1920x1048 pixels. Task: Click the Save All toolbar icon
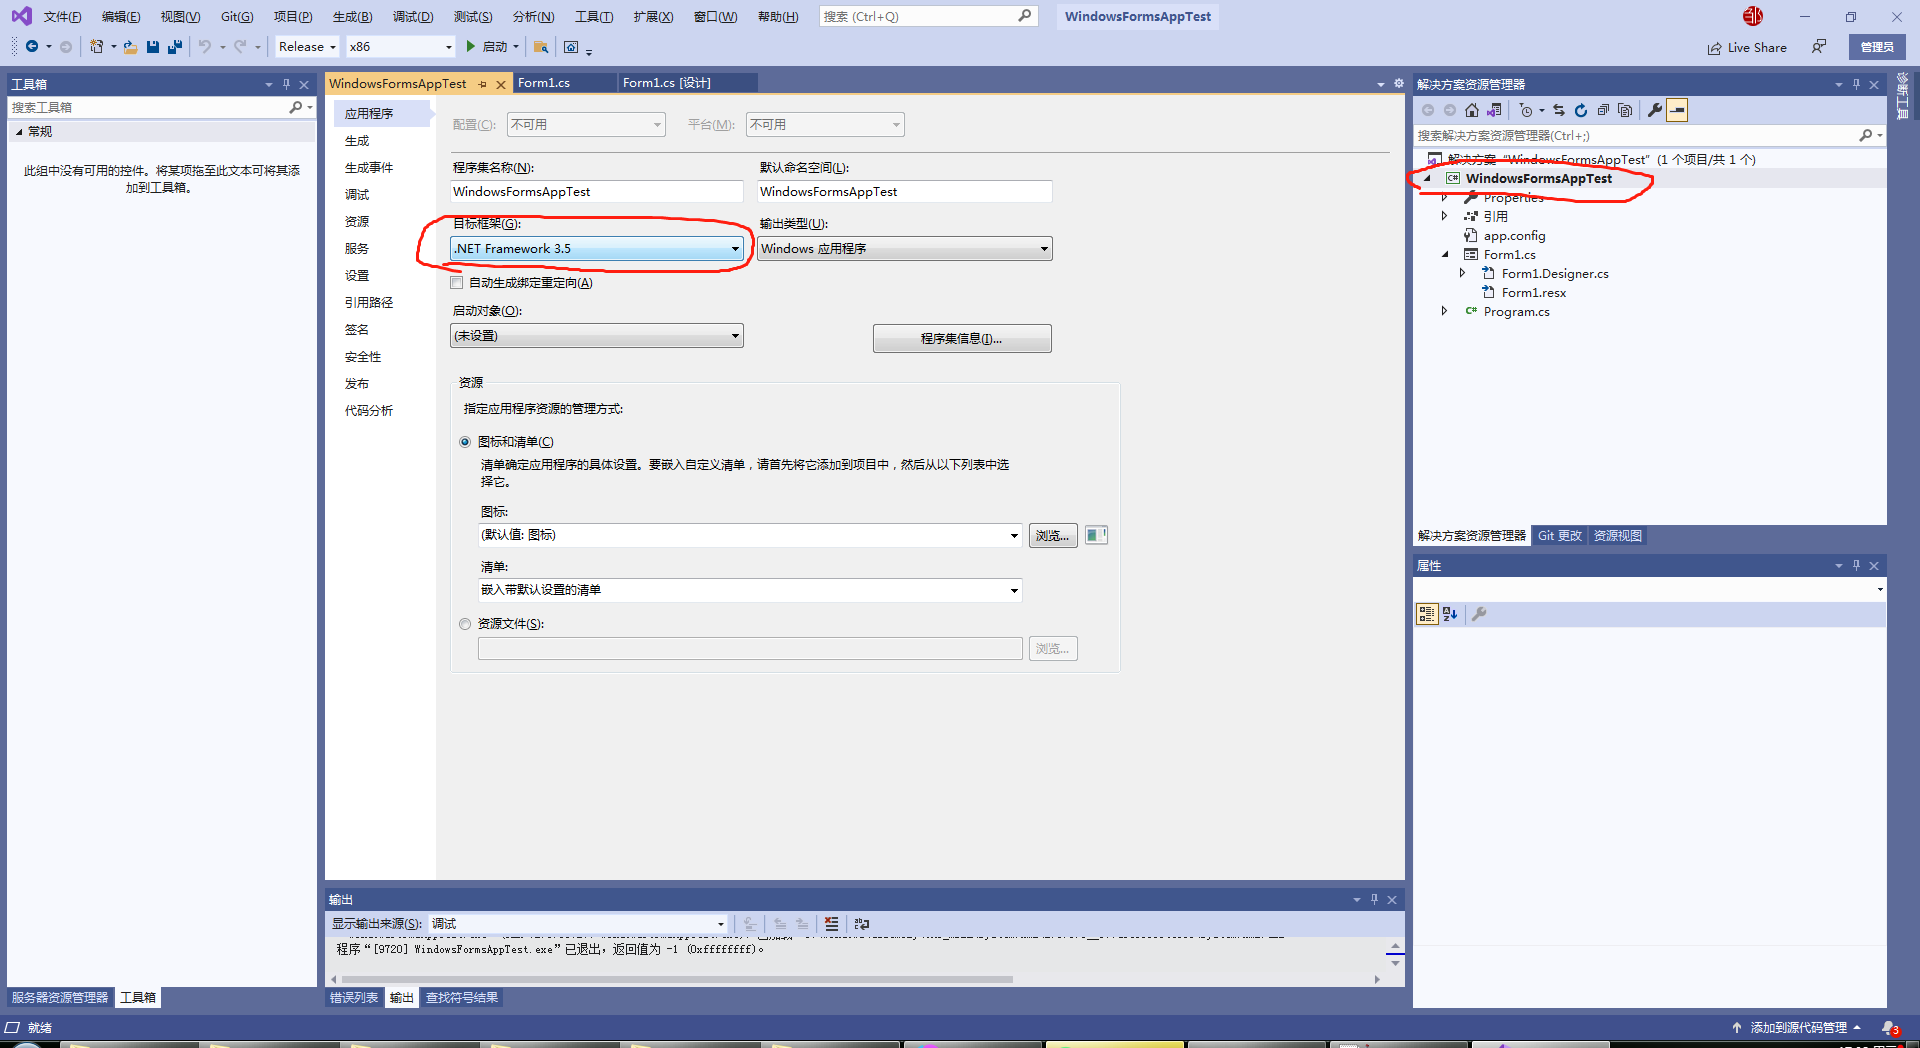click(175, 47)
